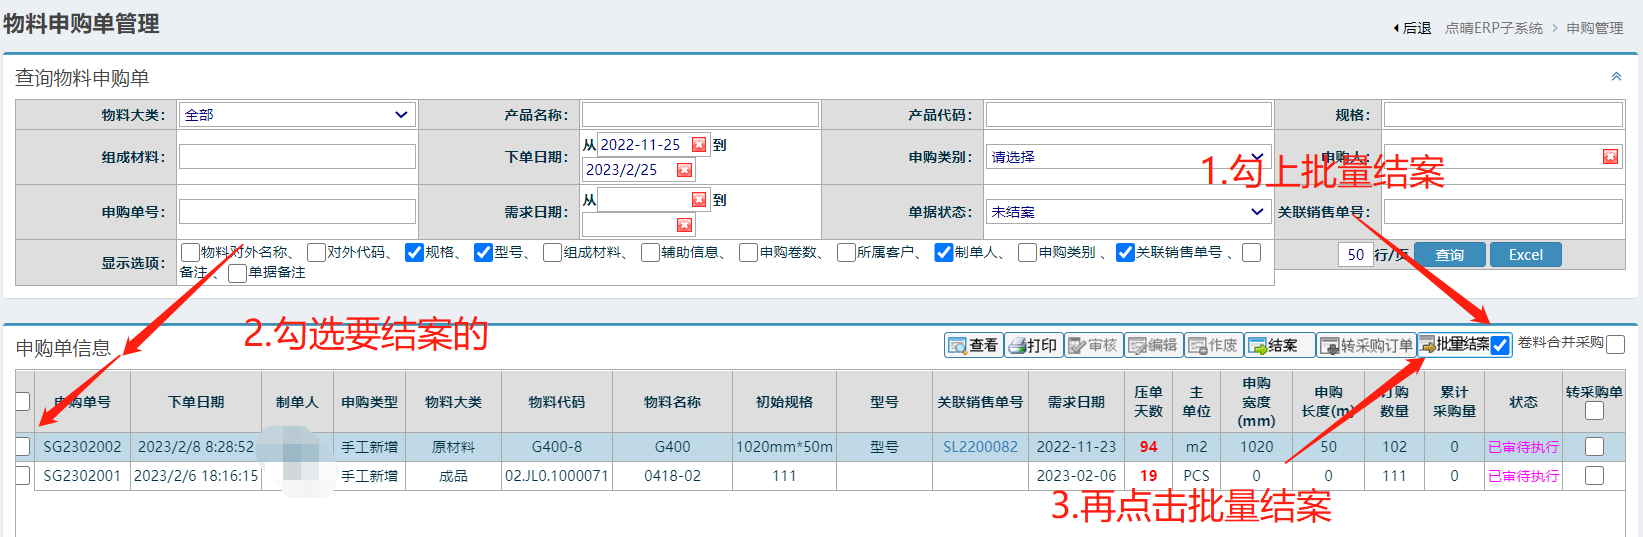Uncheck the 规格 display option
Viewport: 1643px width, 537px height.
coord(414,252)
